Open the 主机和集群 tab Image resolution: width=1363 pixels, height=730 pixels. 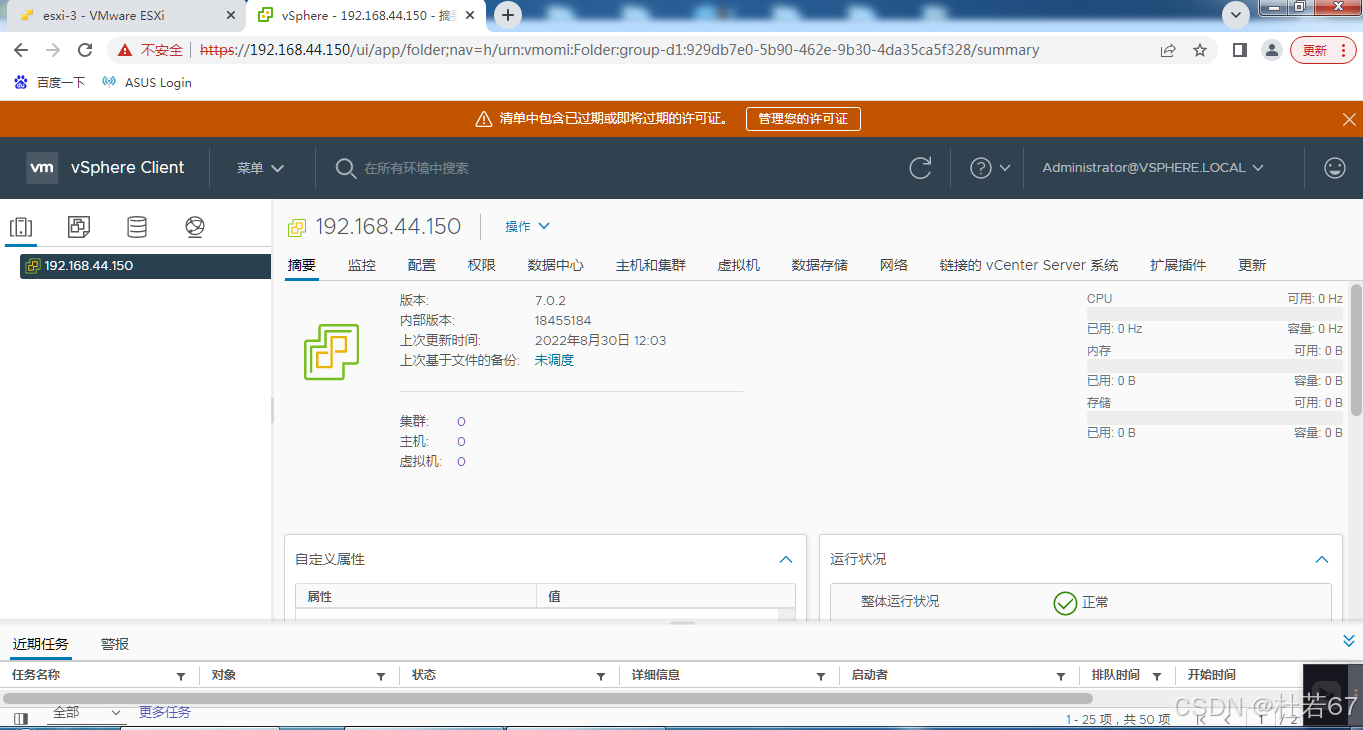651,265
